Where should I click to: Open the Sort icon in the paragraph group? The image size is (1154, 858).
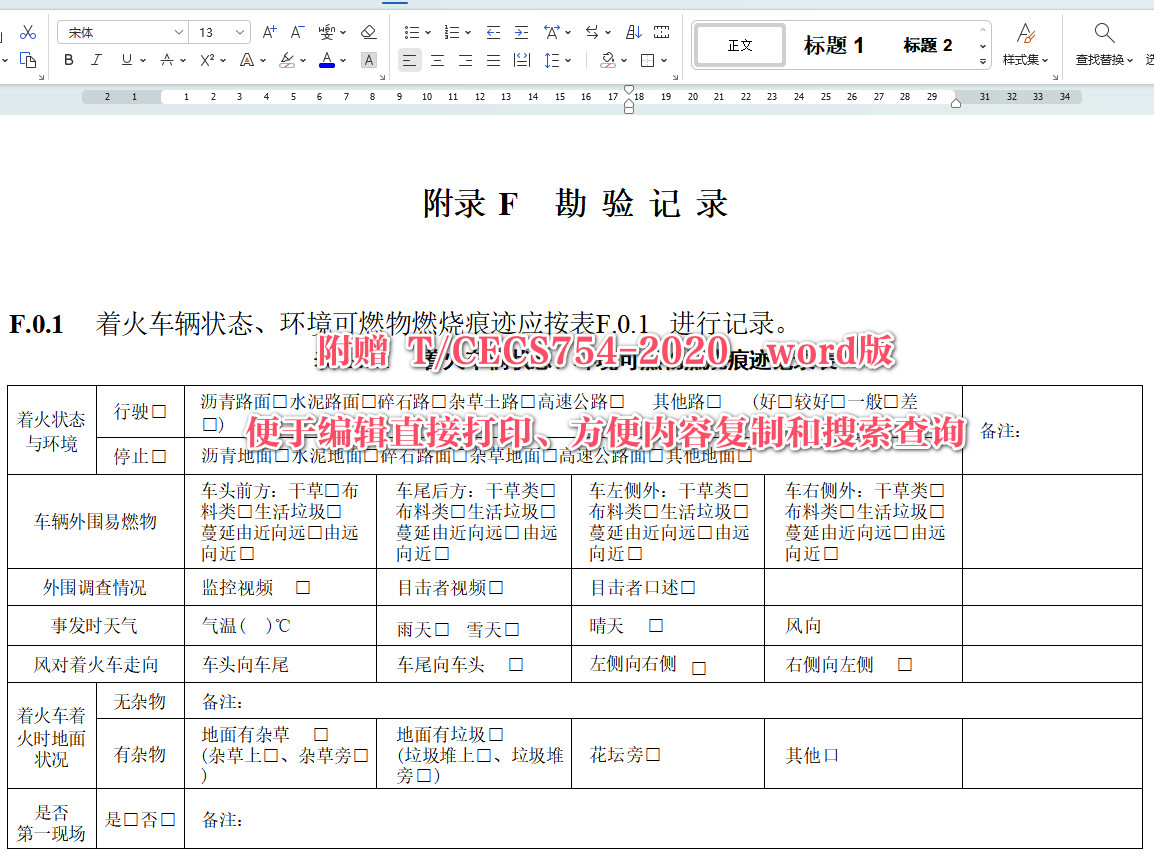coord(633,31)
